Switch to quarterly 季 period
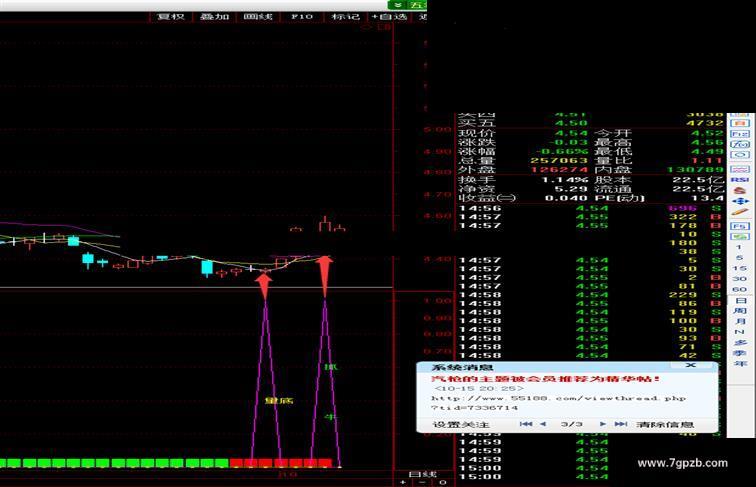 [740, 353]
